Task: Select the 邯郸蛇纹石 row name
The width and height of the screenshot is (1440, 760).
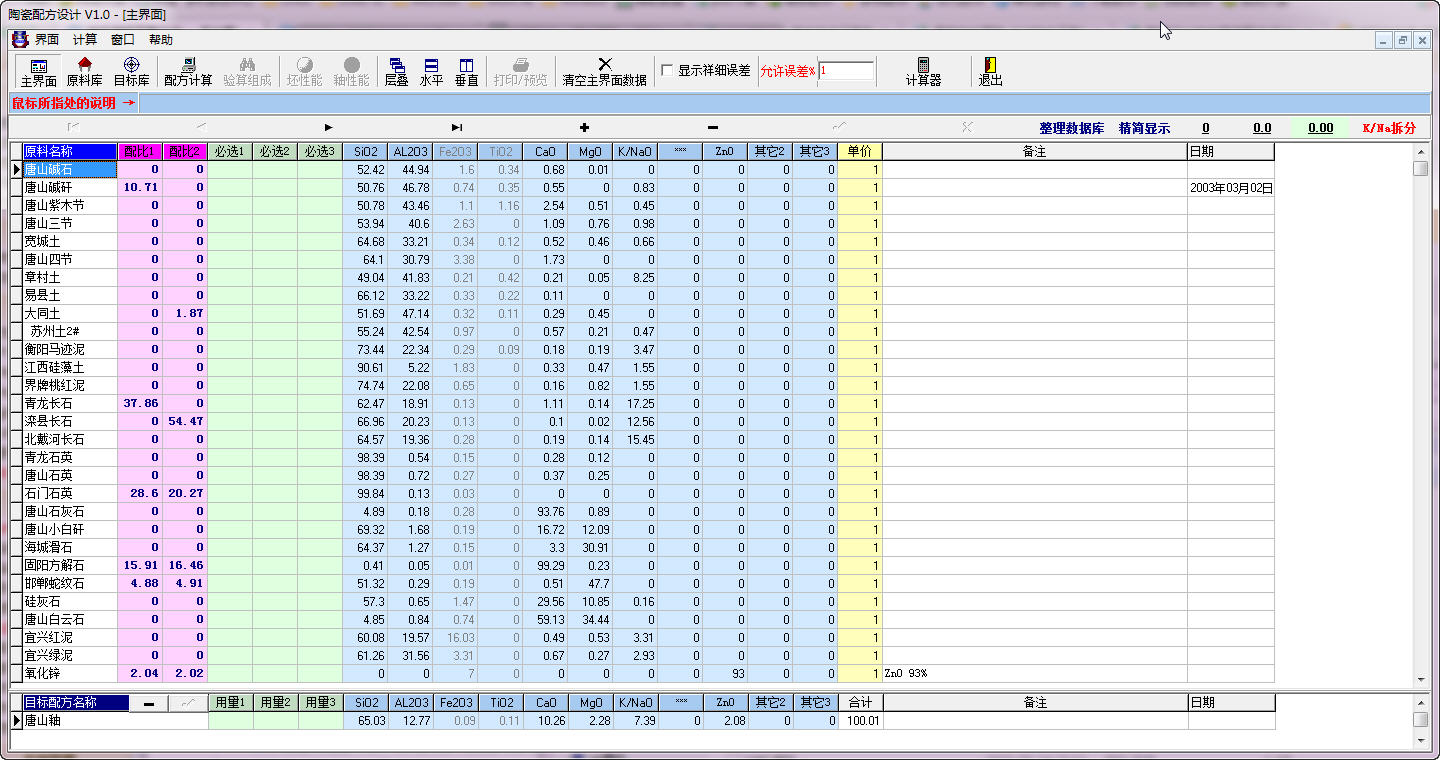Action: 70,584
